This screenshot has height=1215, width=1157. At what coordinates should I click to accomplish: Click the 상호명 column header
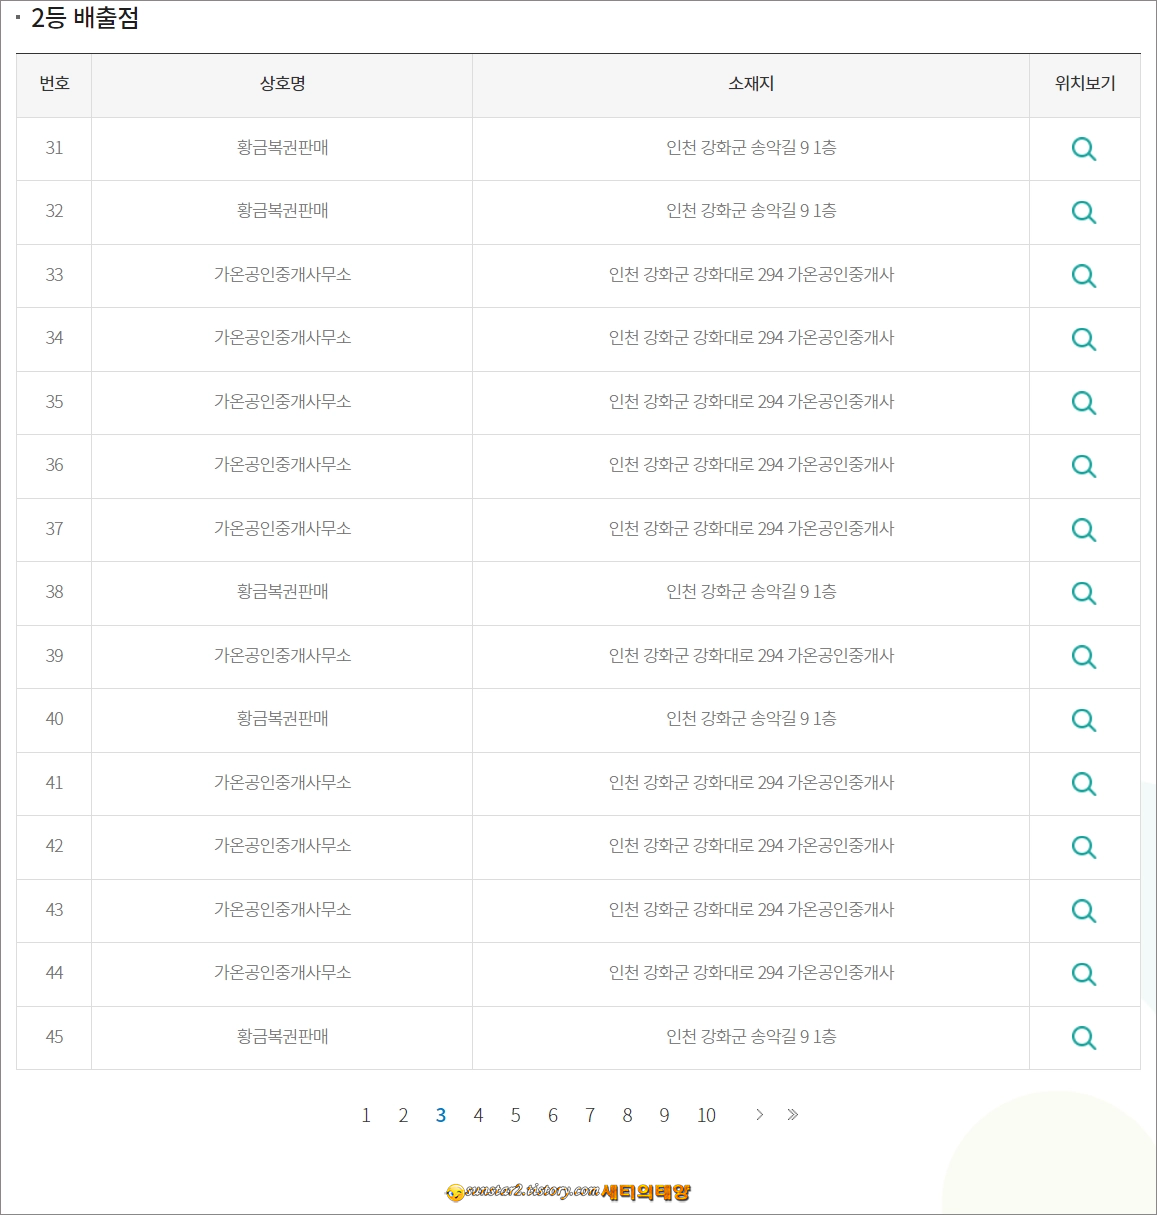click(x=281, y=85)
